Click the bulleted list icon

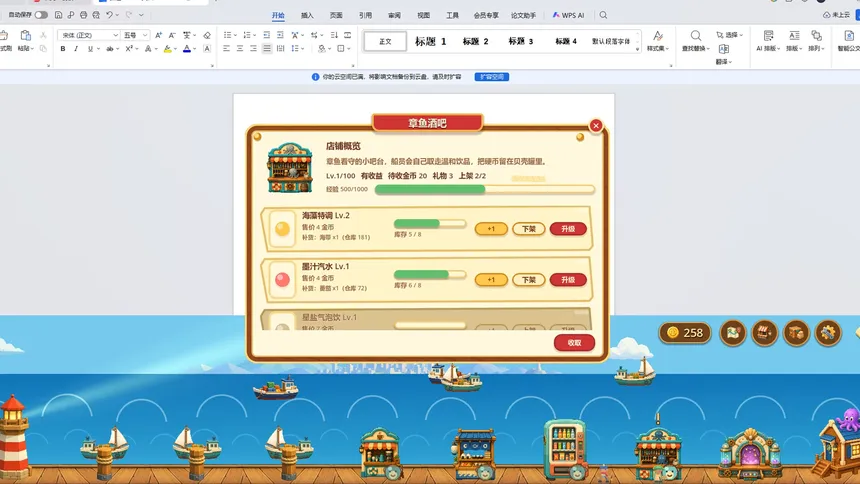pos(228,35)
